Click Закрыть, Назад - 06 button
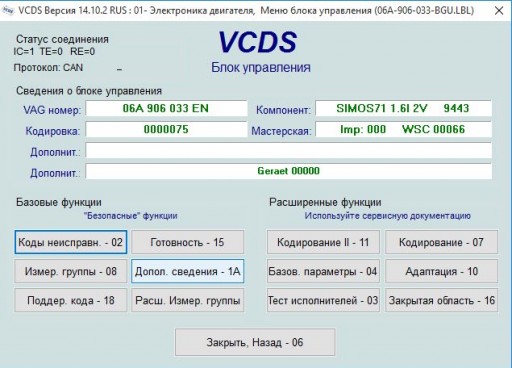 pos(255,342)
